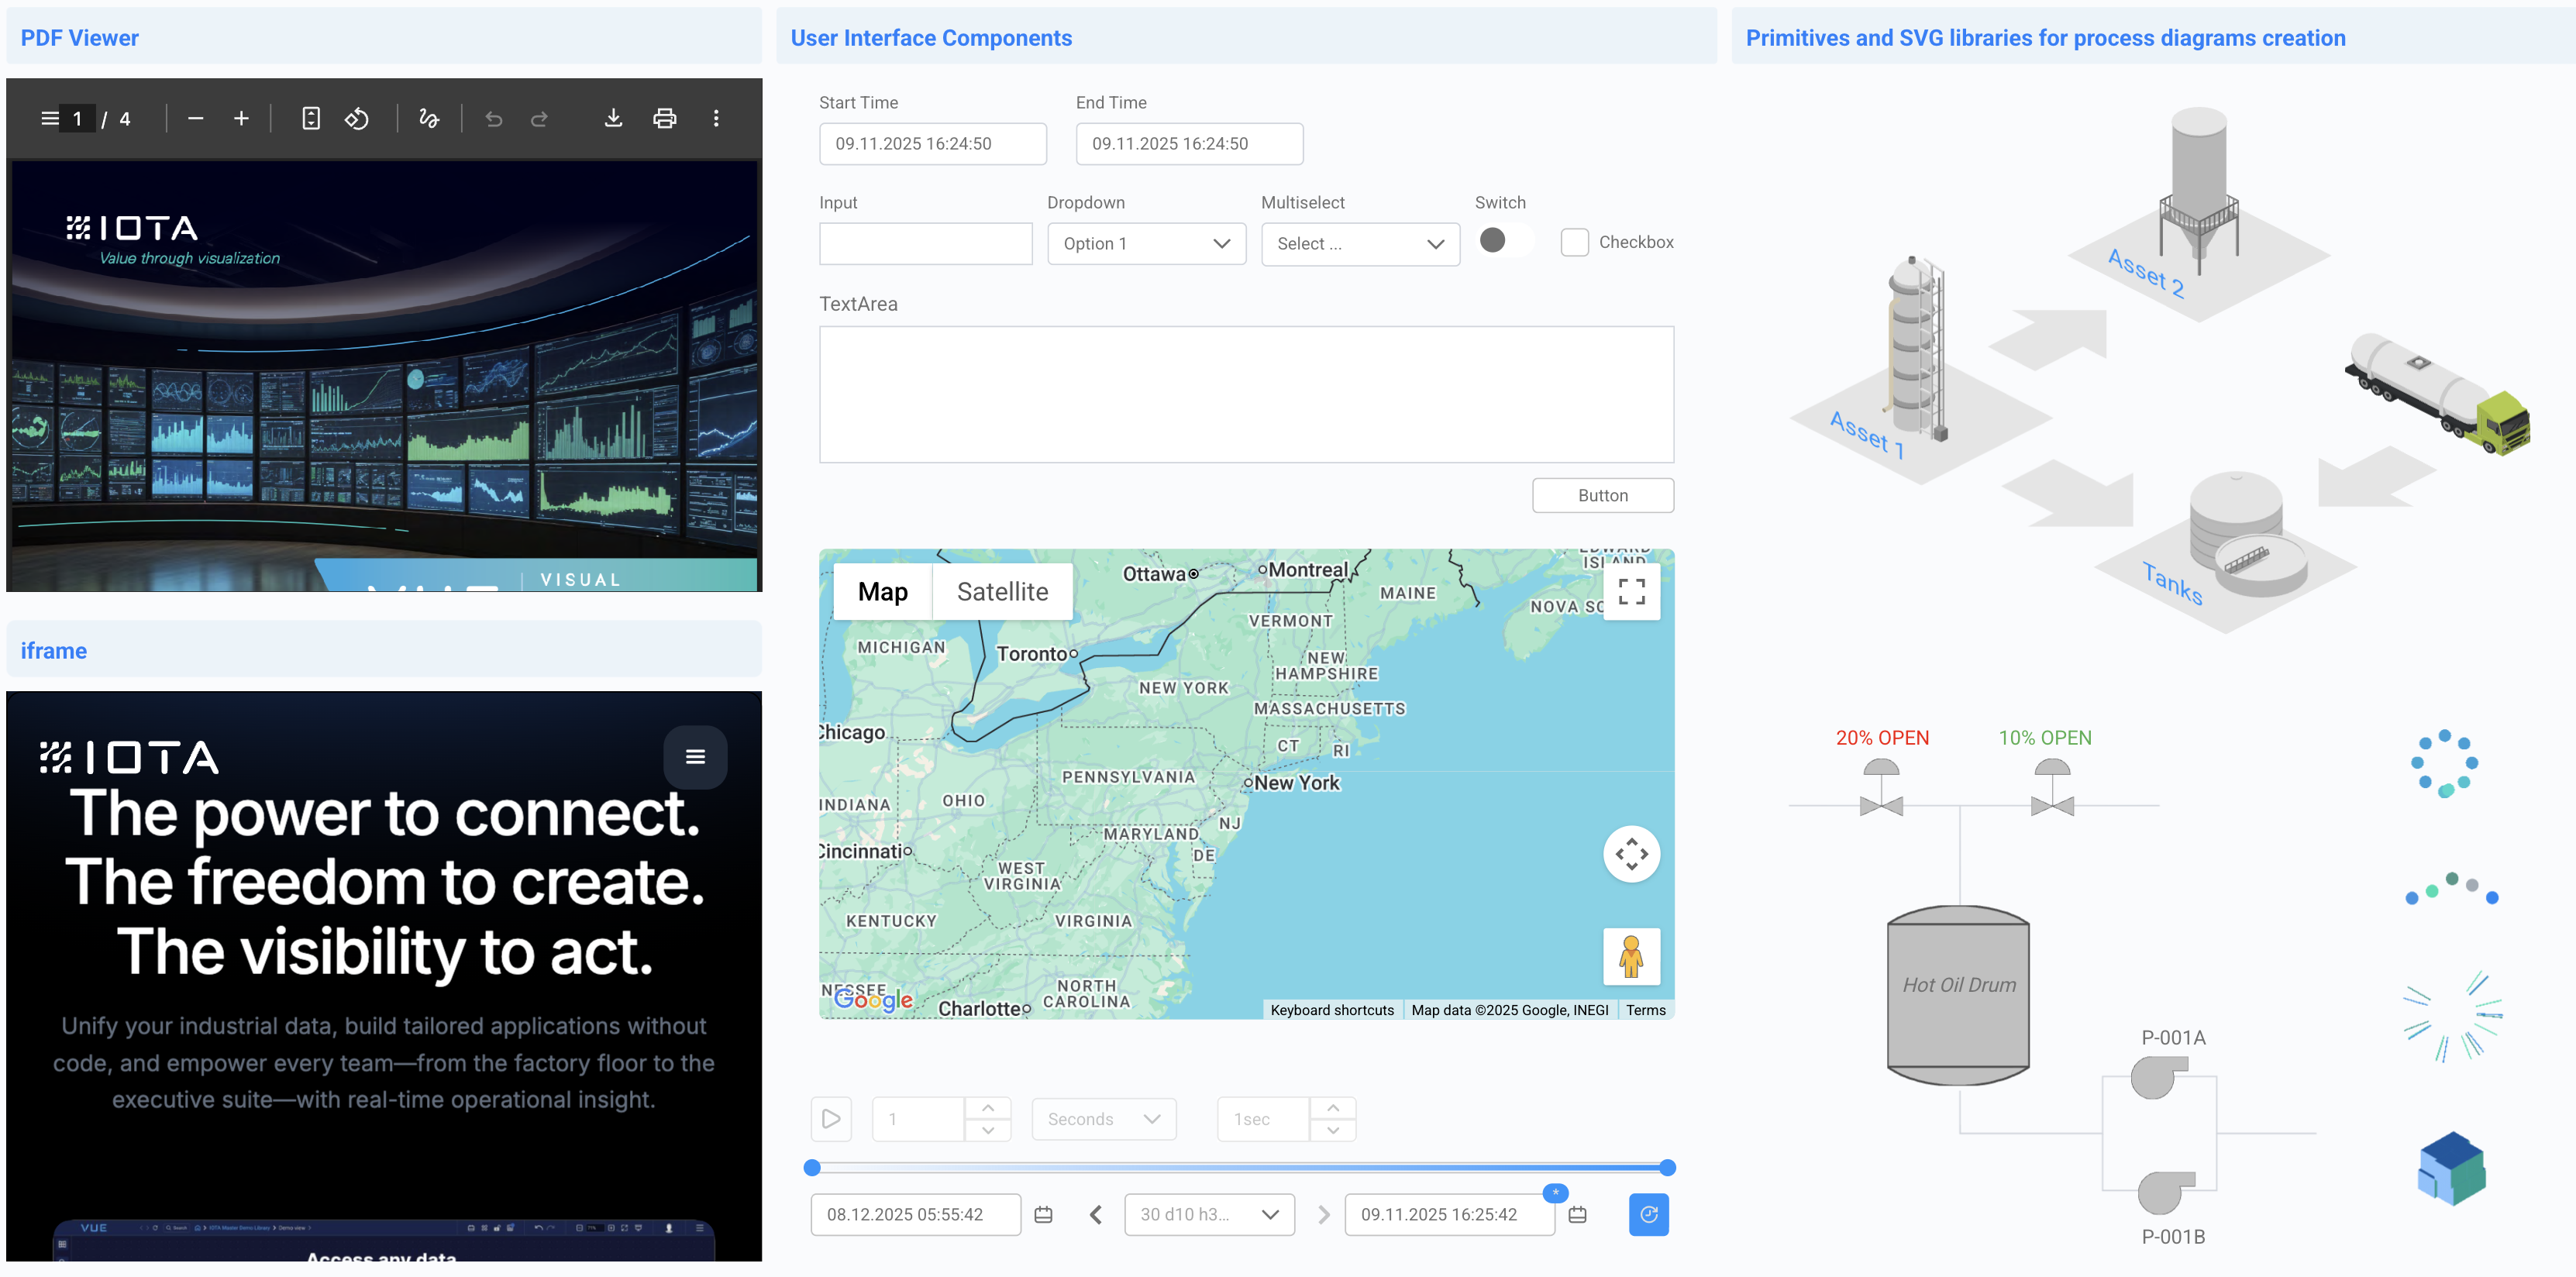
Task: Click the blue refresh time button
Action: 1648,1214
